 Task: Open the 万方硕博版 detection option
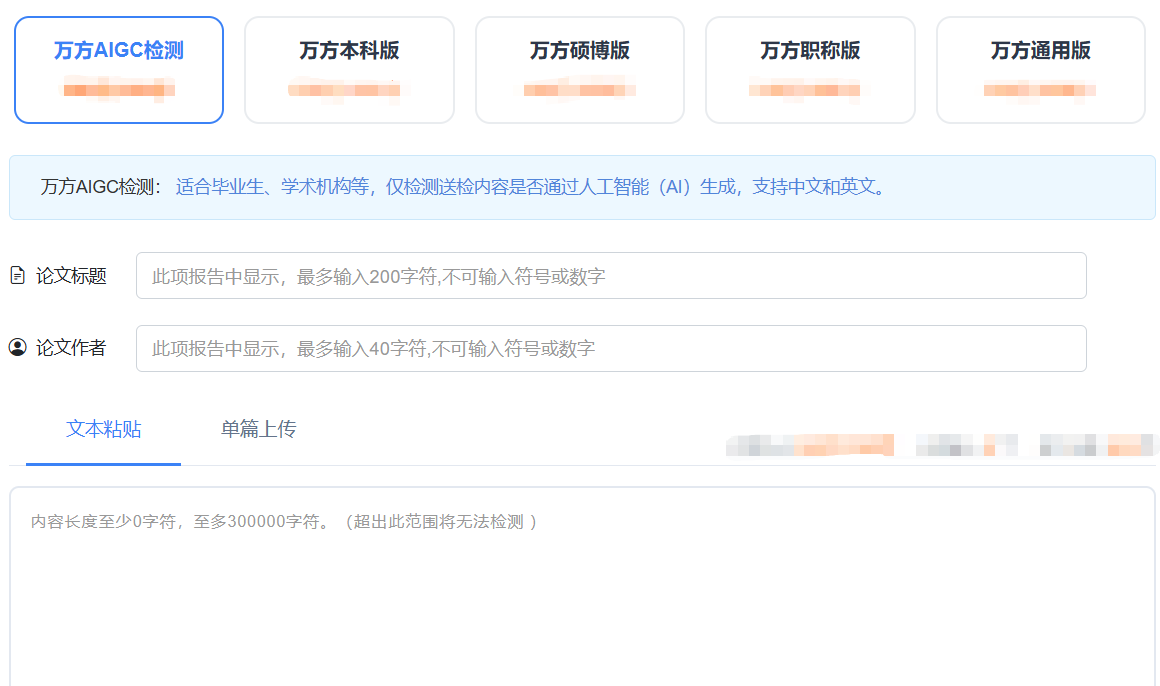(579, 68)
